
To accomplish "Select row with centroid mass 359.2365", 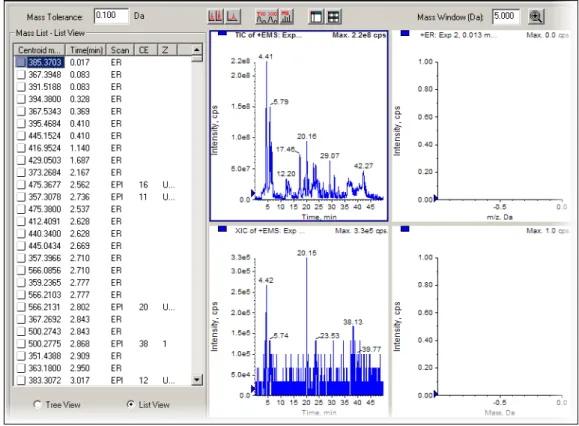I will click(x=103, y=282).
